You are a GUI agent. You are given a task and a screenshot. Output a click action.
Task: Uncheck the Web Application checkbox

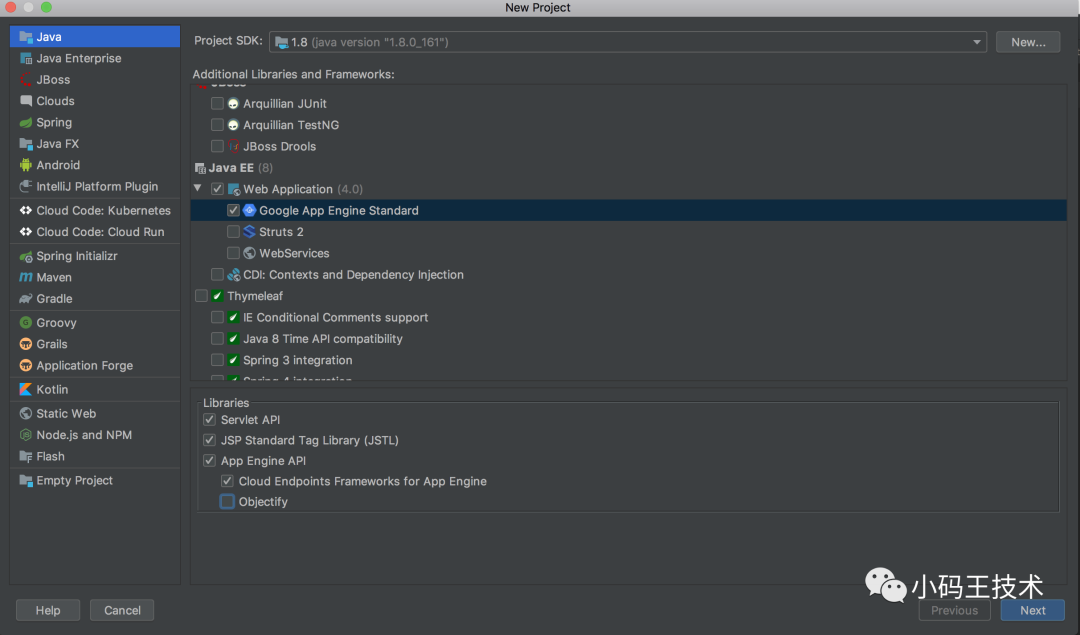point(217,189)
